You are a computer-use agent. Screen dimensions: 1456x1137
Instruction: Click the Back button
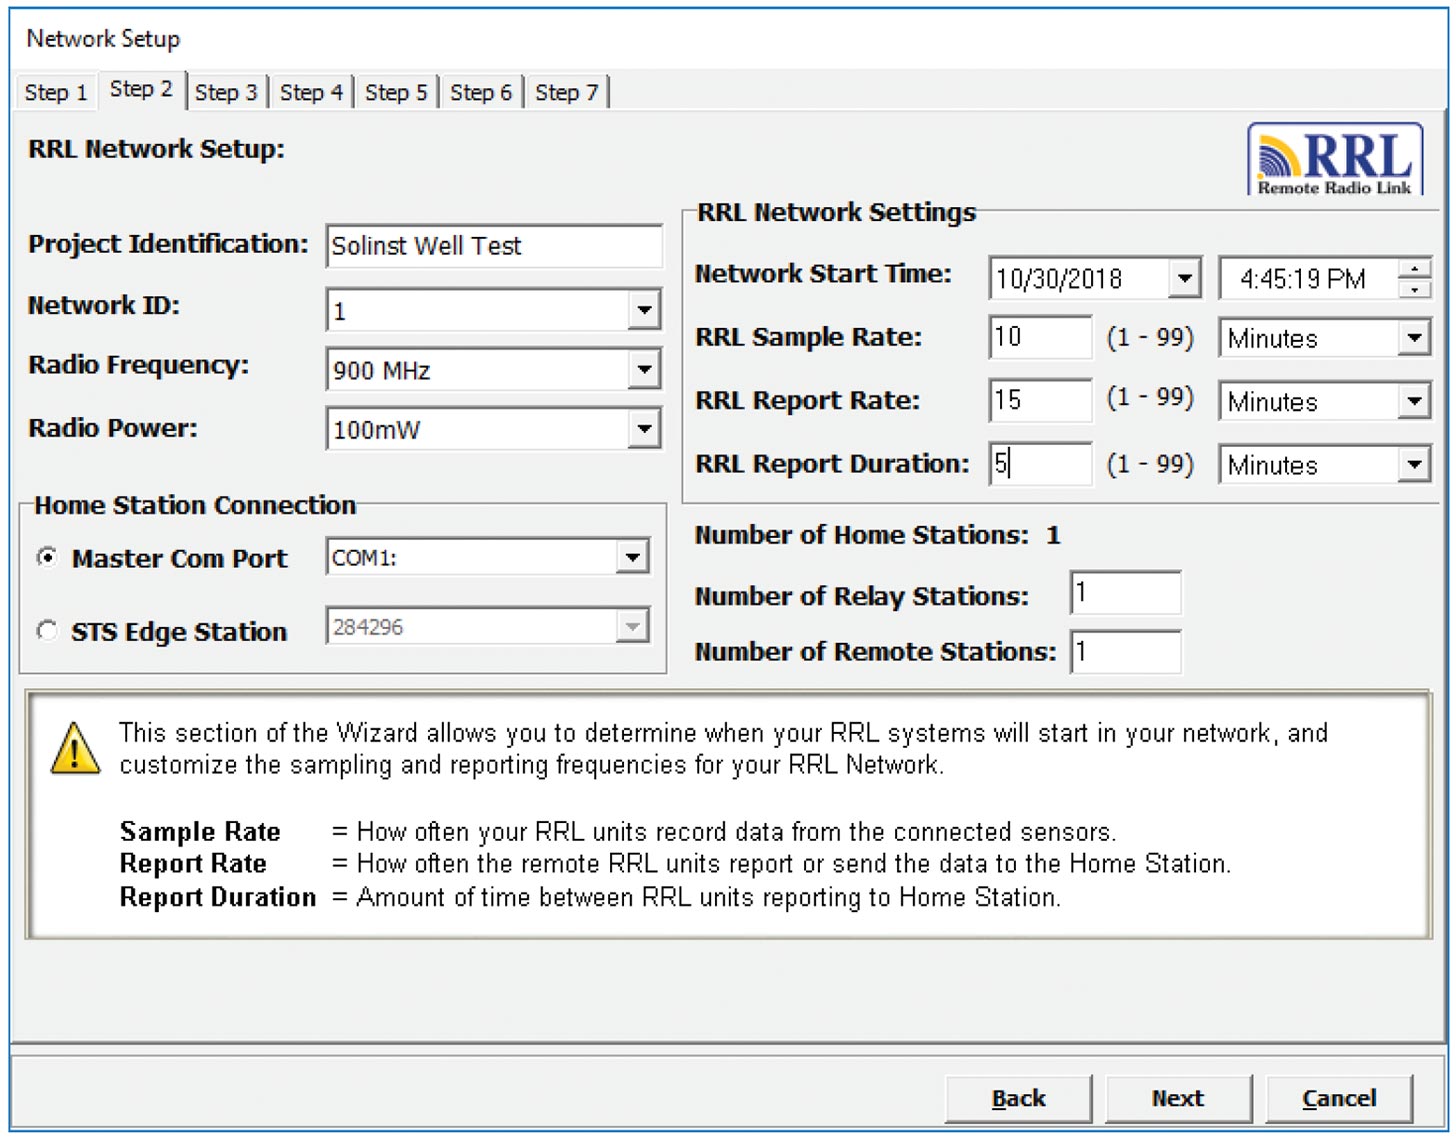[1017, 1097]
